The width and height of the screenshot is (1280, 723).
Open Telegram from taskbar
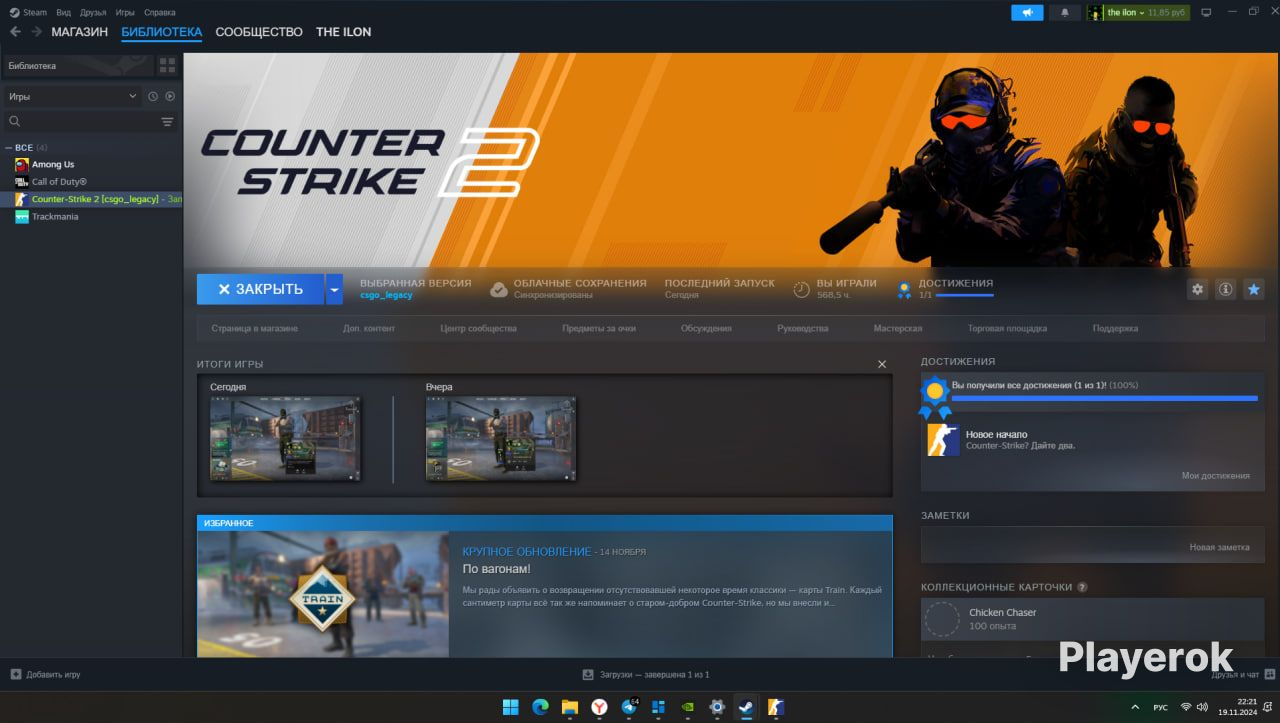click(629, 707)
